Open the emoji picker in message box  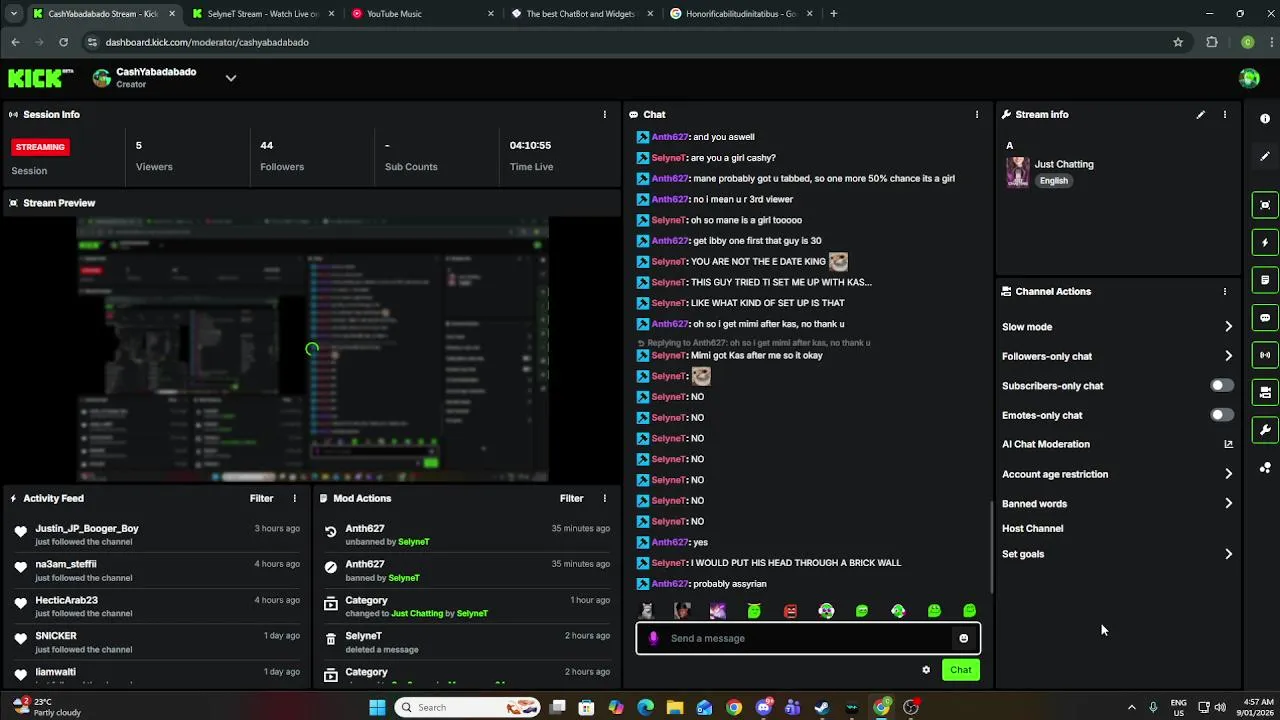click(x=963, y=638)
